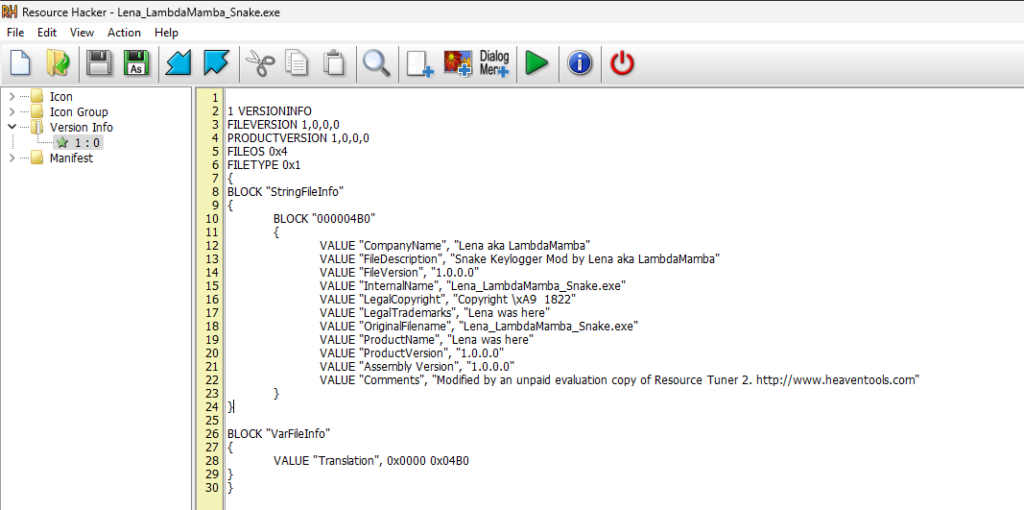Go to previous resource arrow icon
Image resolution: width=1024 pixels, height=510 pixels.
(178, 63)
